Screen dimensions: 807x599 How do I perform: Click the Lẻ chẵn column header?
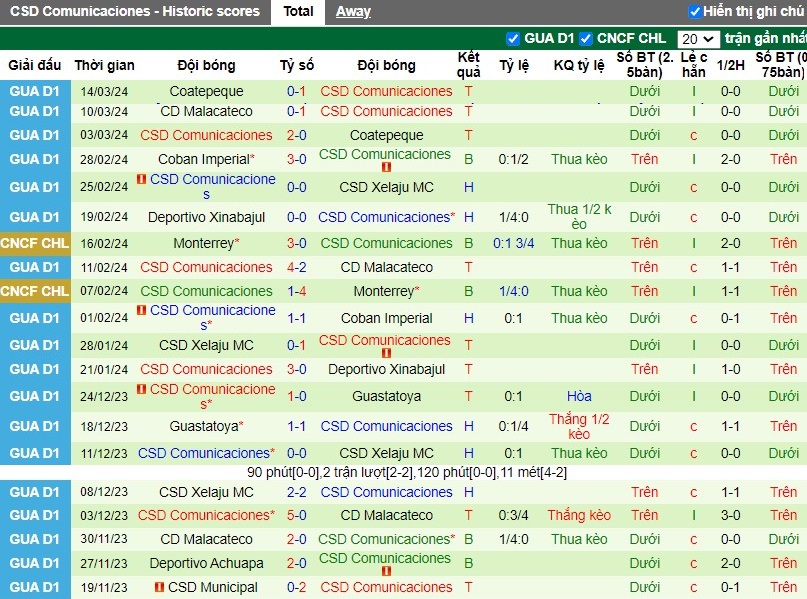coord(694,65)
